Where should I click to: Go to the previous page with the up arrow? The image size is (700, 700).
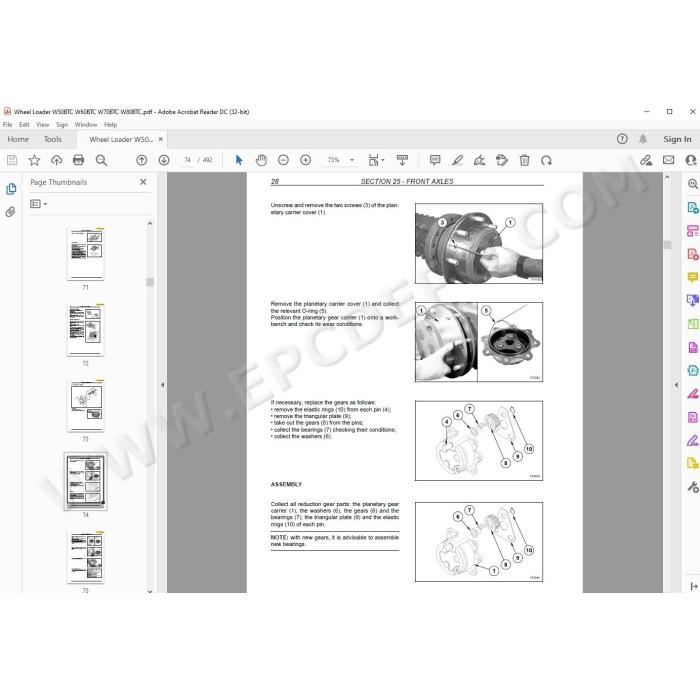click(x=142, y=160)
